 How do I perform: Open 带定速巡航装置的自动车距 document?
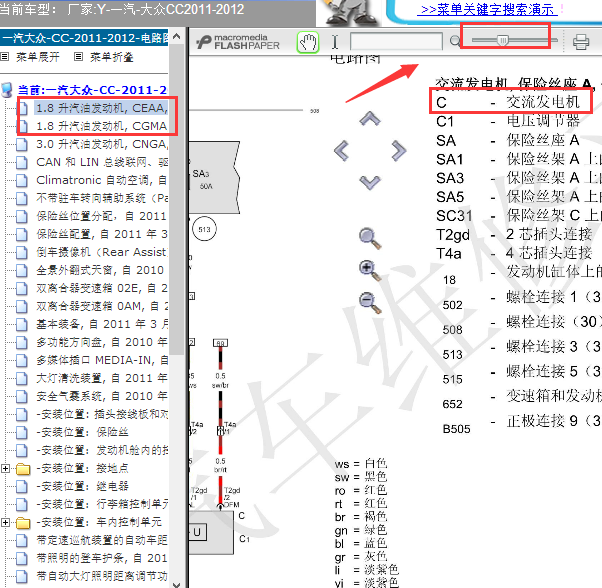102,540
